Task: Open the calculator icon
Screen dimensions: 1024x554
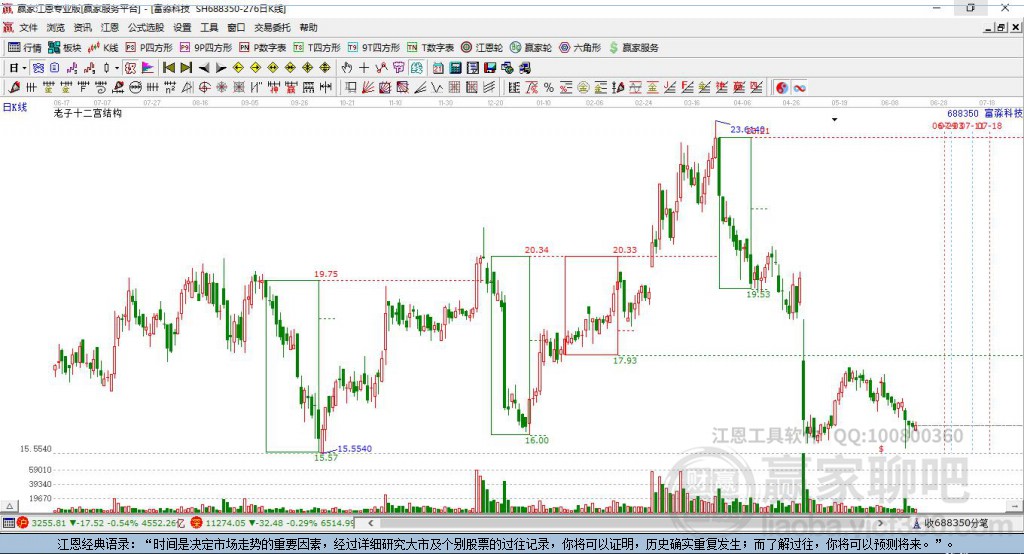Action: 455,68
